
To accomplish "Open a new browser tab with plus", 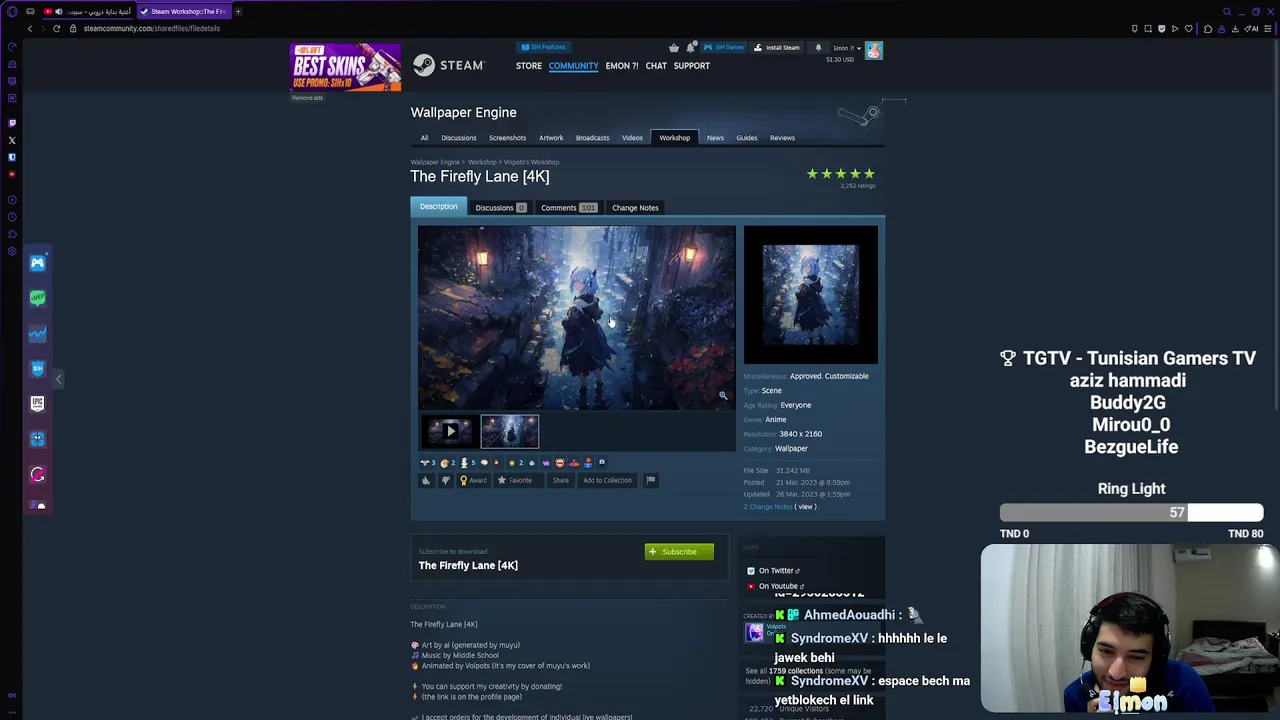I will 238,11.
